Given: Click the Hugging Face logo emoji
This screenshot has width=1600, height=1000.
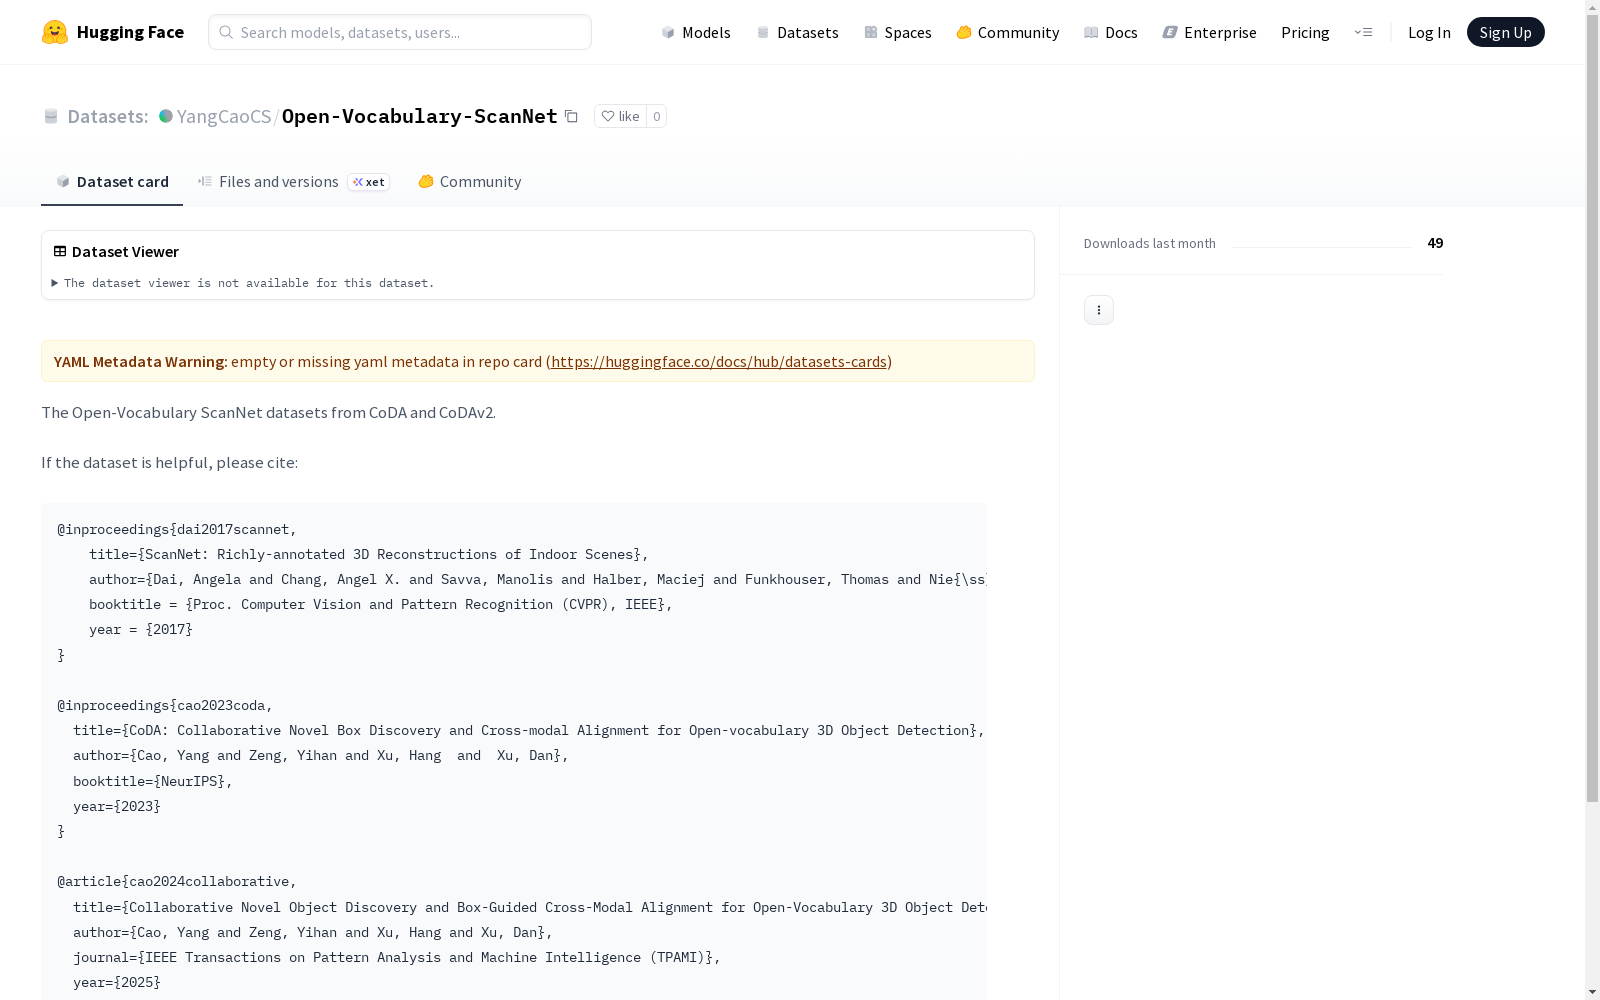Looking at the screenshot, I should (x=55, y=32).
